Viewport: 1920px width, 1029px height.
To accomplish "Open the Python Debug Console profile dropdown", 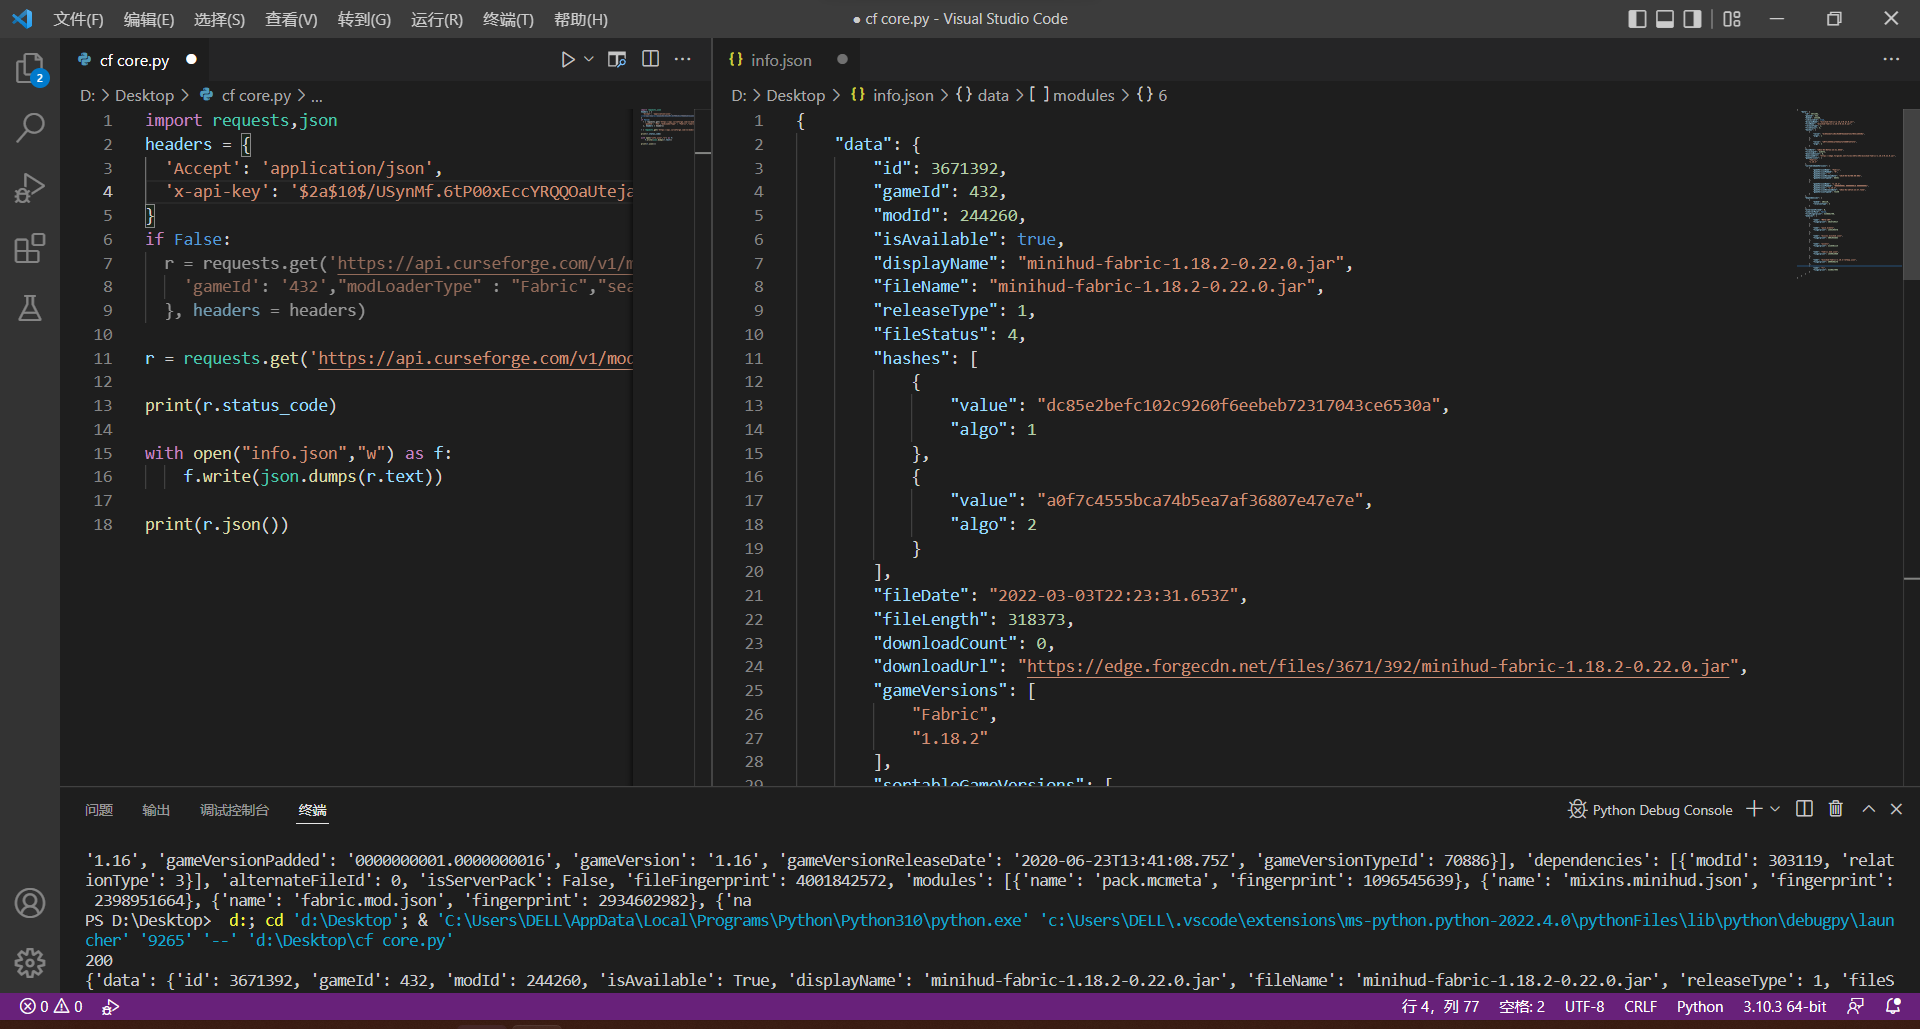I will click(1774, 809).
